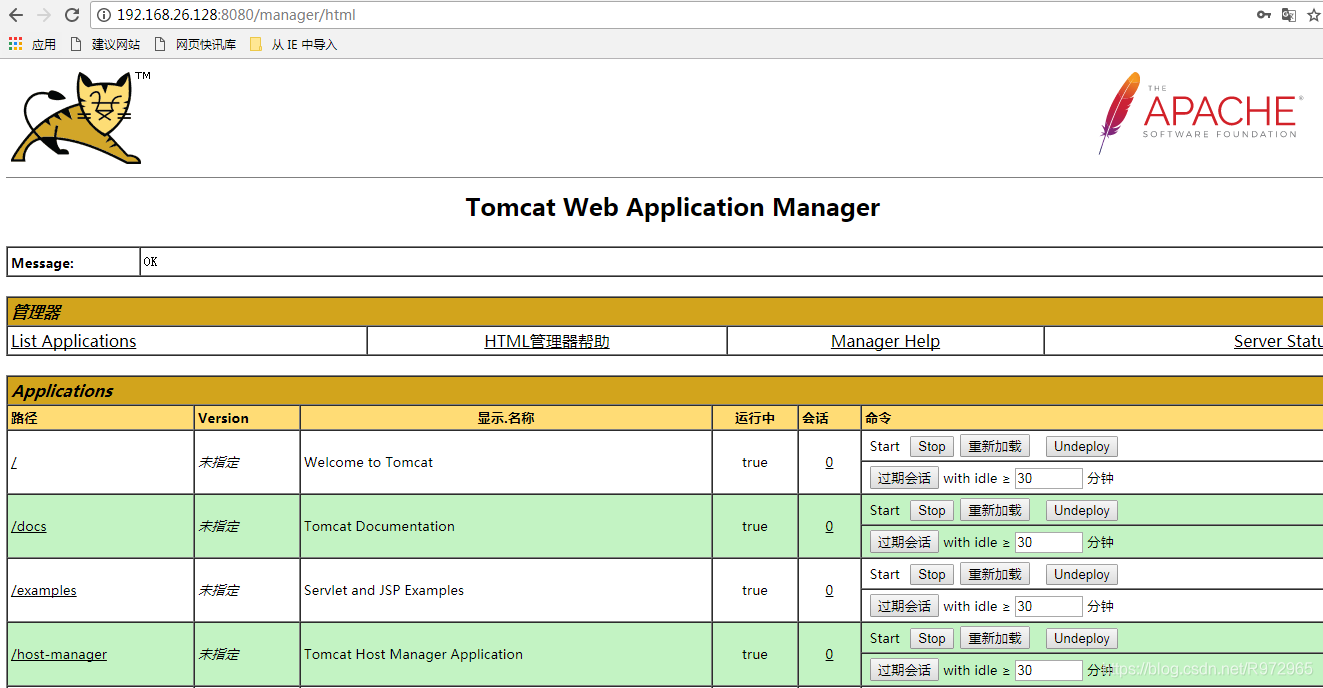
Task: Click the sessions count link for /examples
Action: pyautogui.click(x=829, y=590)
